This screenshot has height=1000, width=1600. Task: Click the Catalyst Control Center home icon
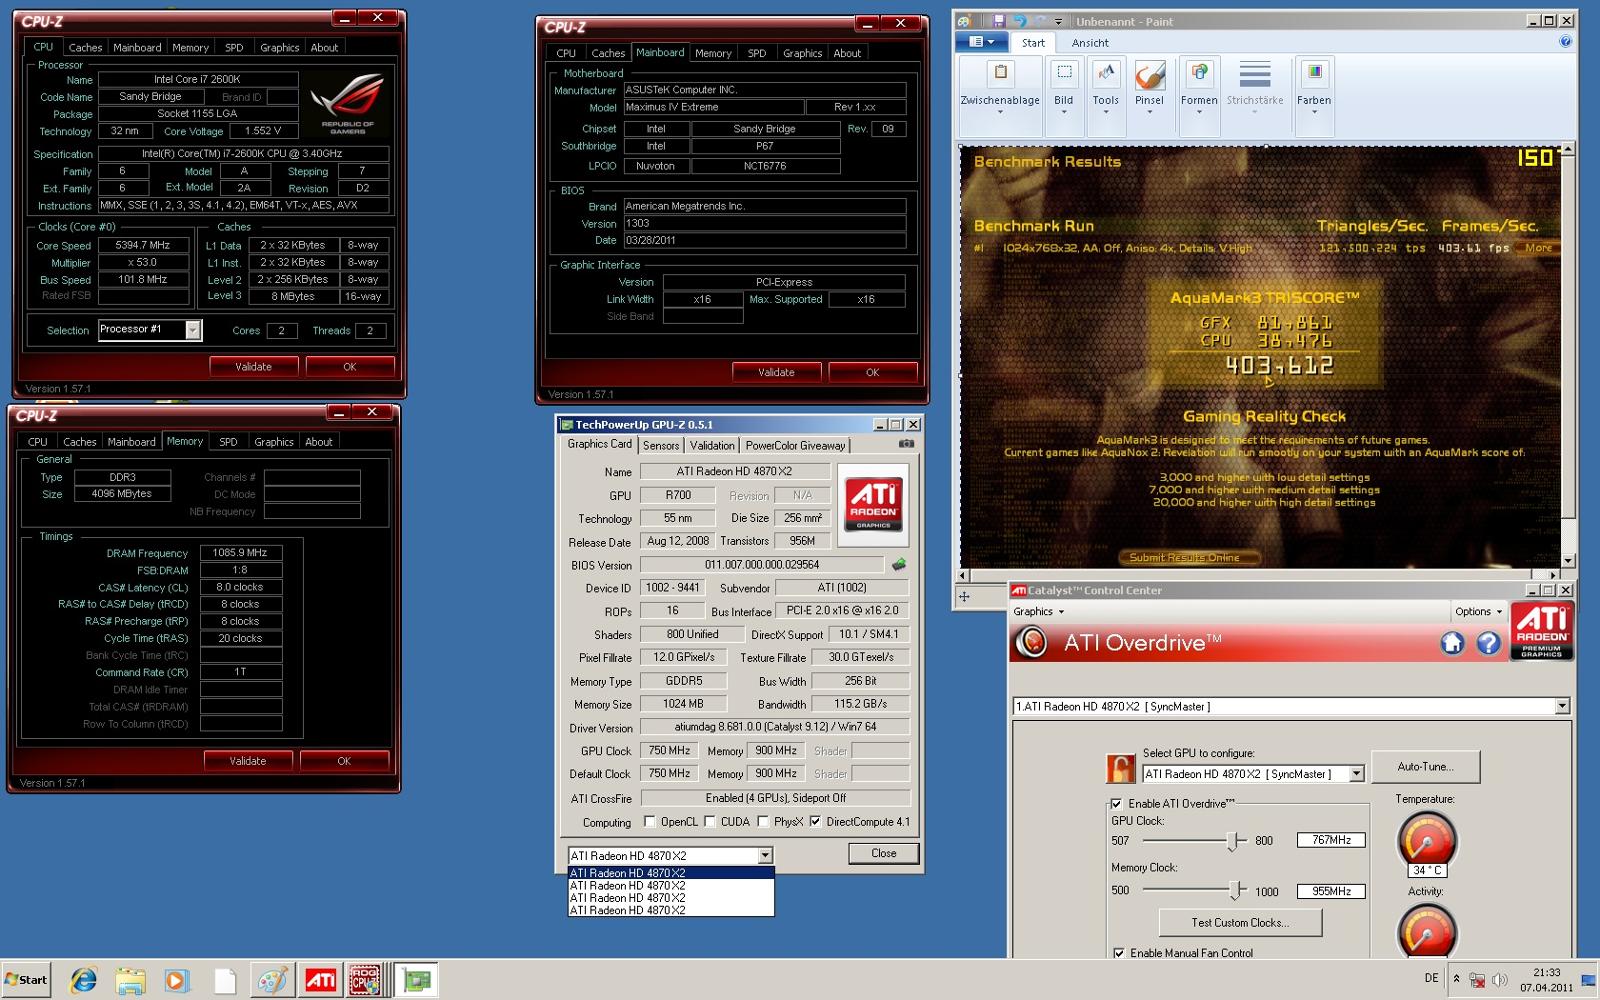(x=1452, y=643)
